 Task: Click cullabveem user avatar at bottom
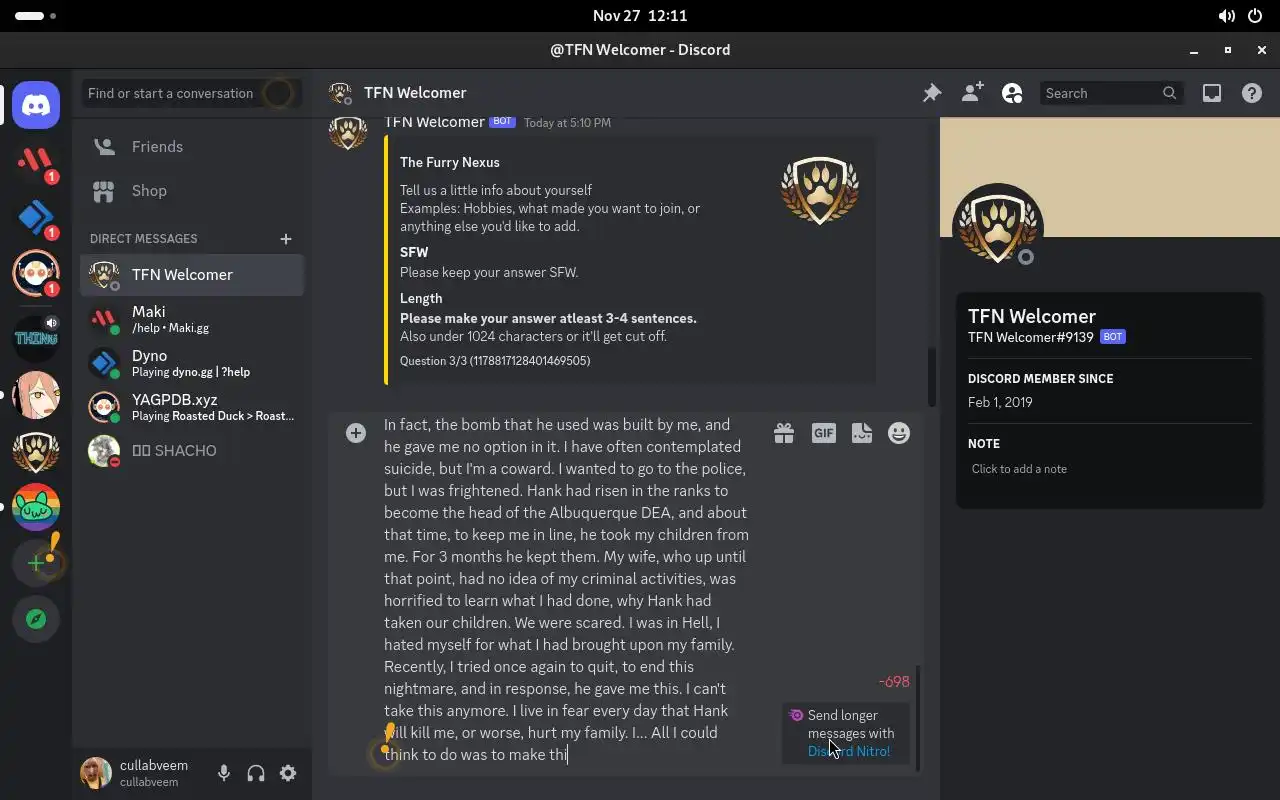click(x=96, y=773)
